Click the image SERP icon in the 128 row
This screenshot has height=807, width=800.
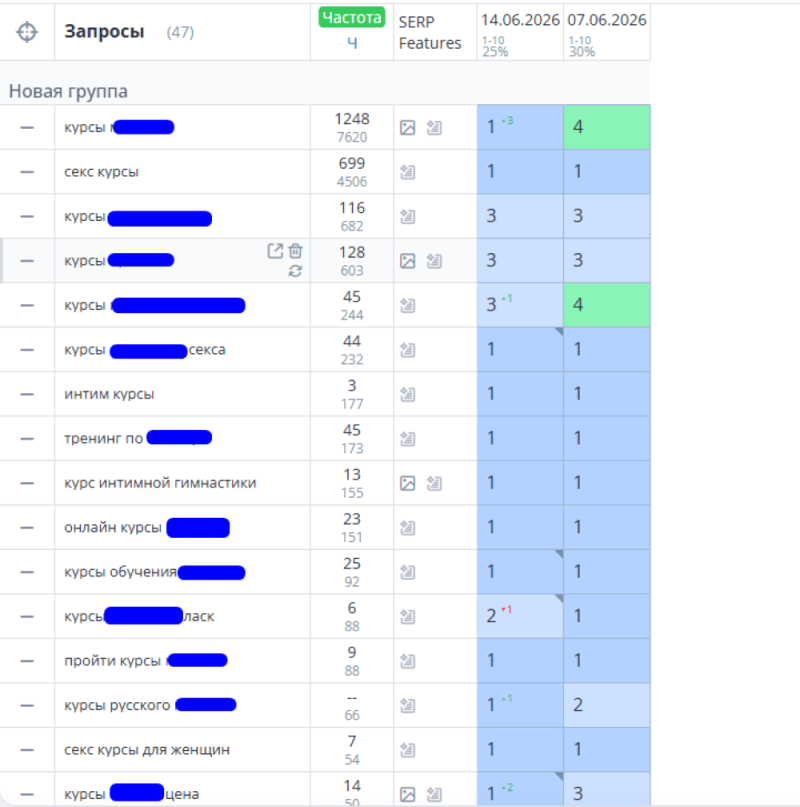point(408,261)
